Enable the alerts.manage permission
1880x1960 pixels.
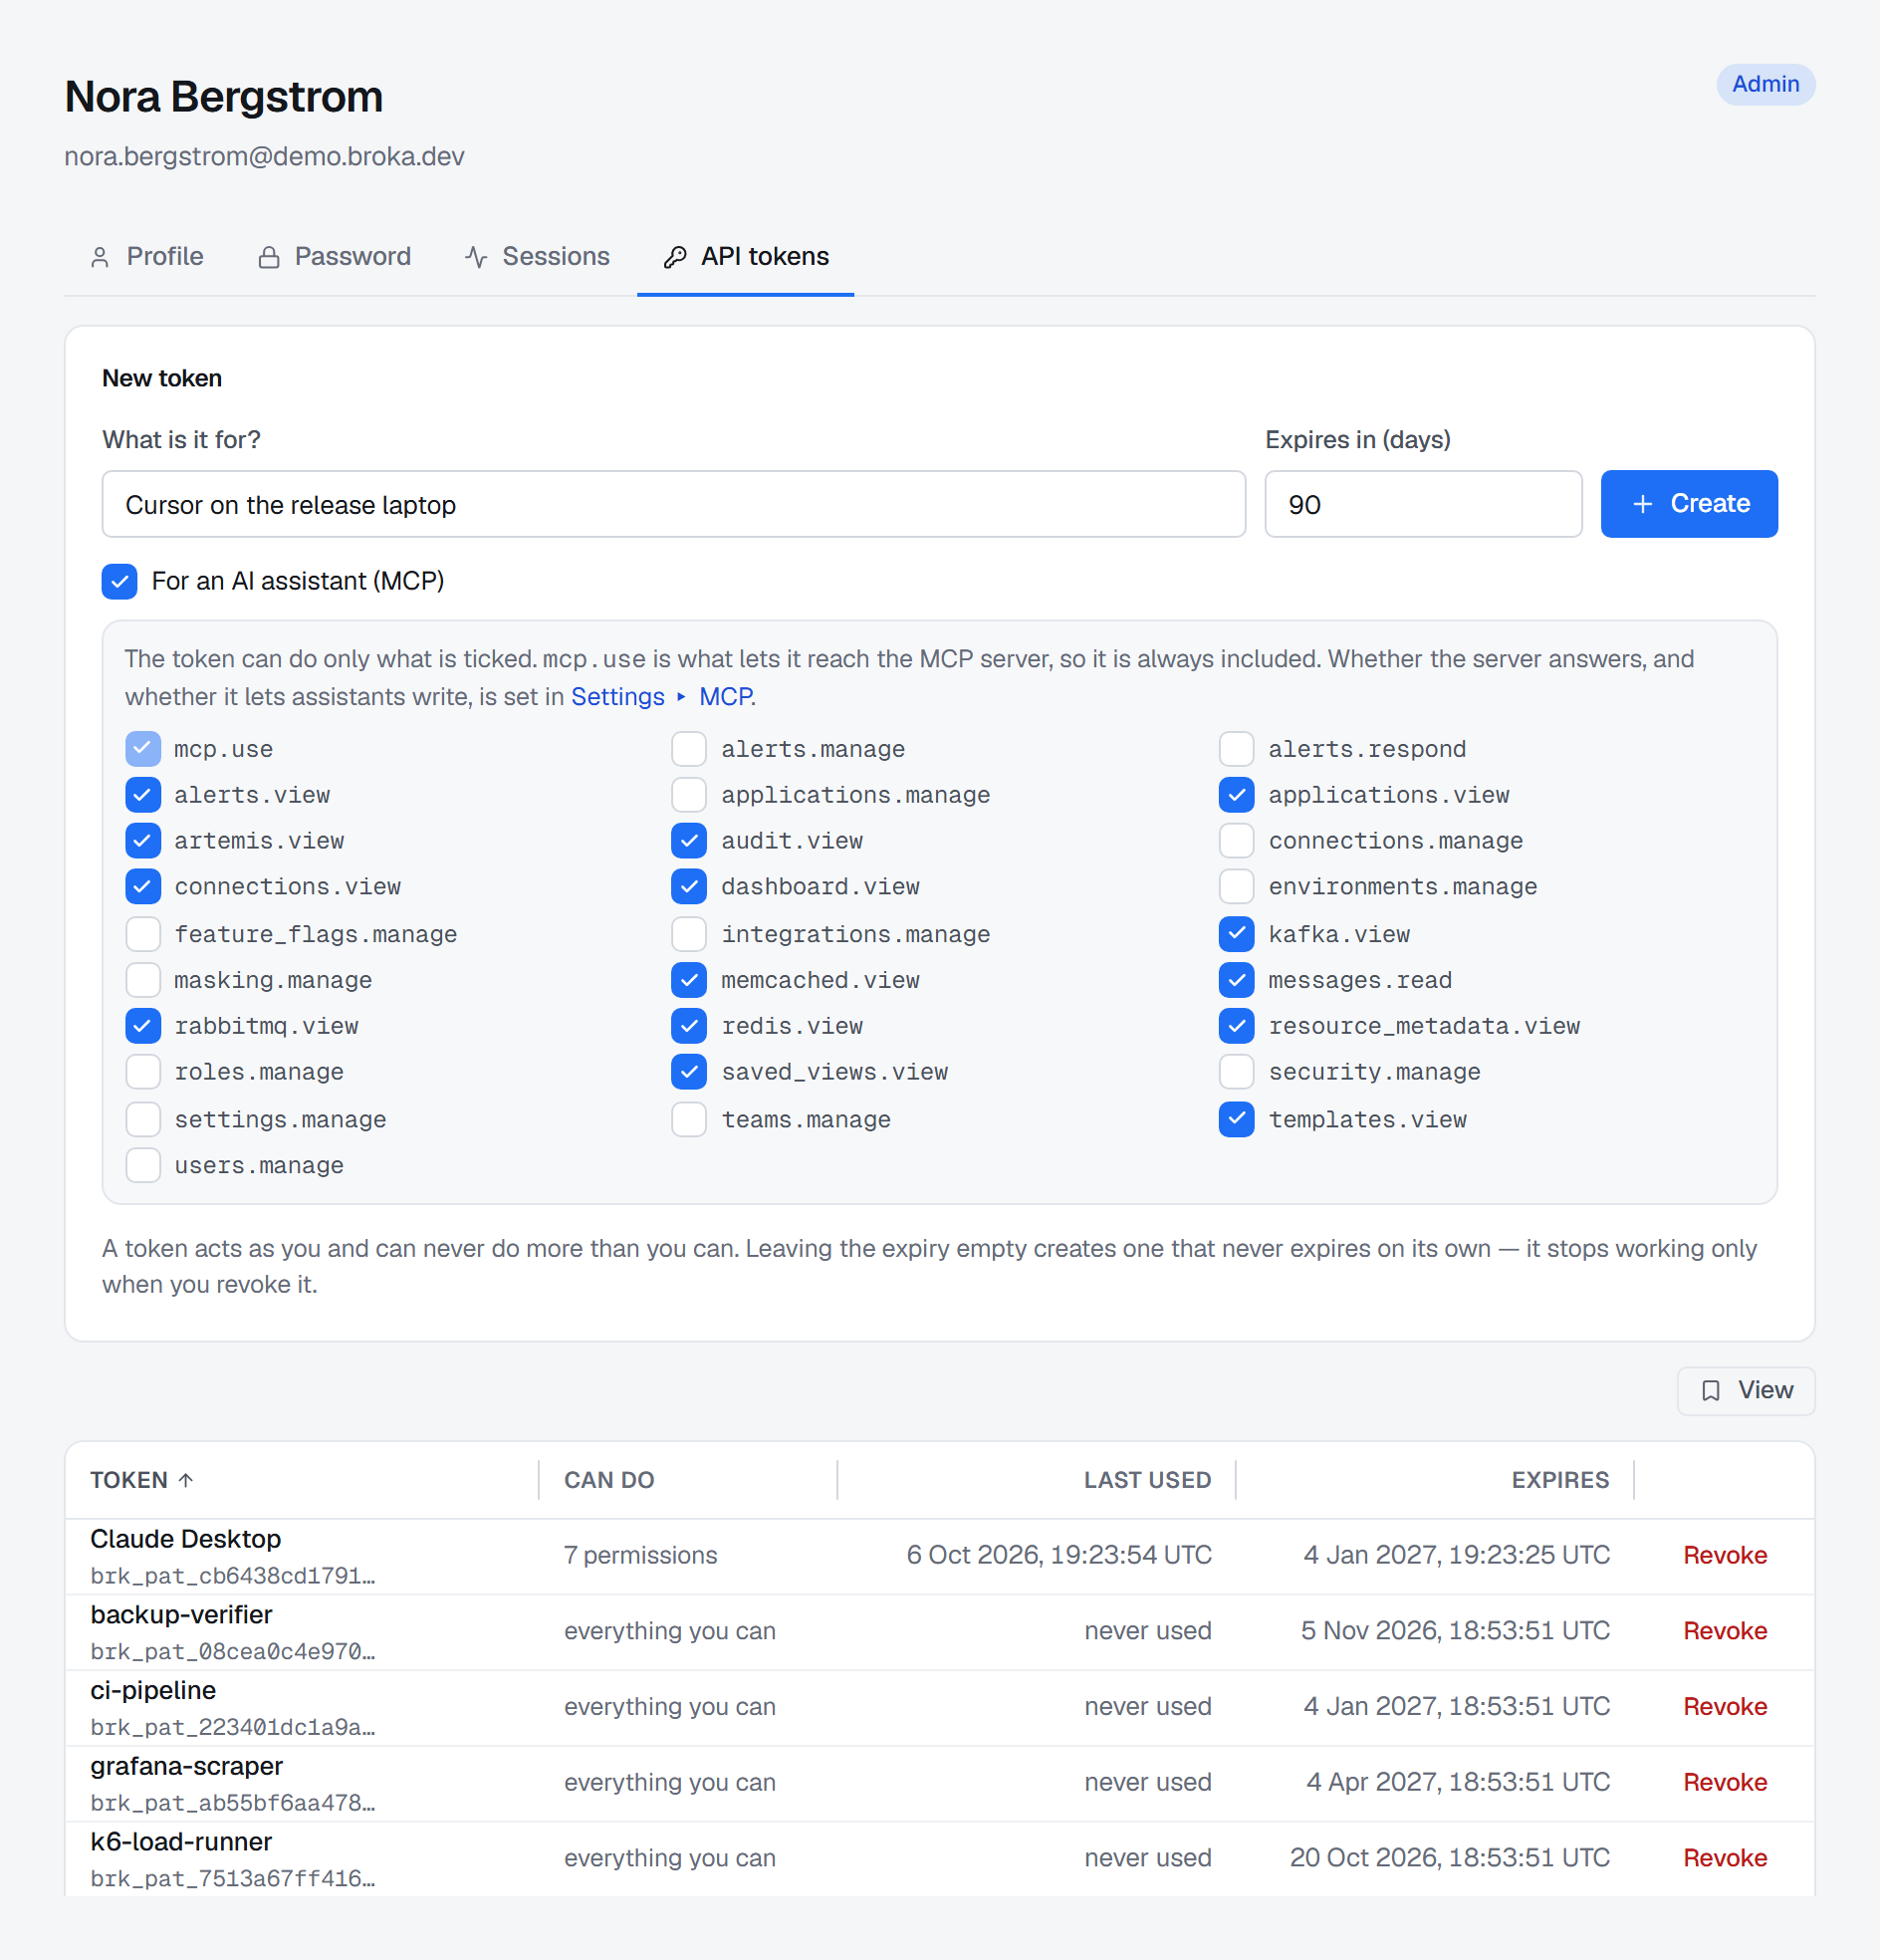tap(689, 749)
